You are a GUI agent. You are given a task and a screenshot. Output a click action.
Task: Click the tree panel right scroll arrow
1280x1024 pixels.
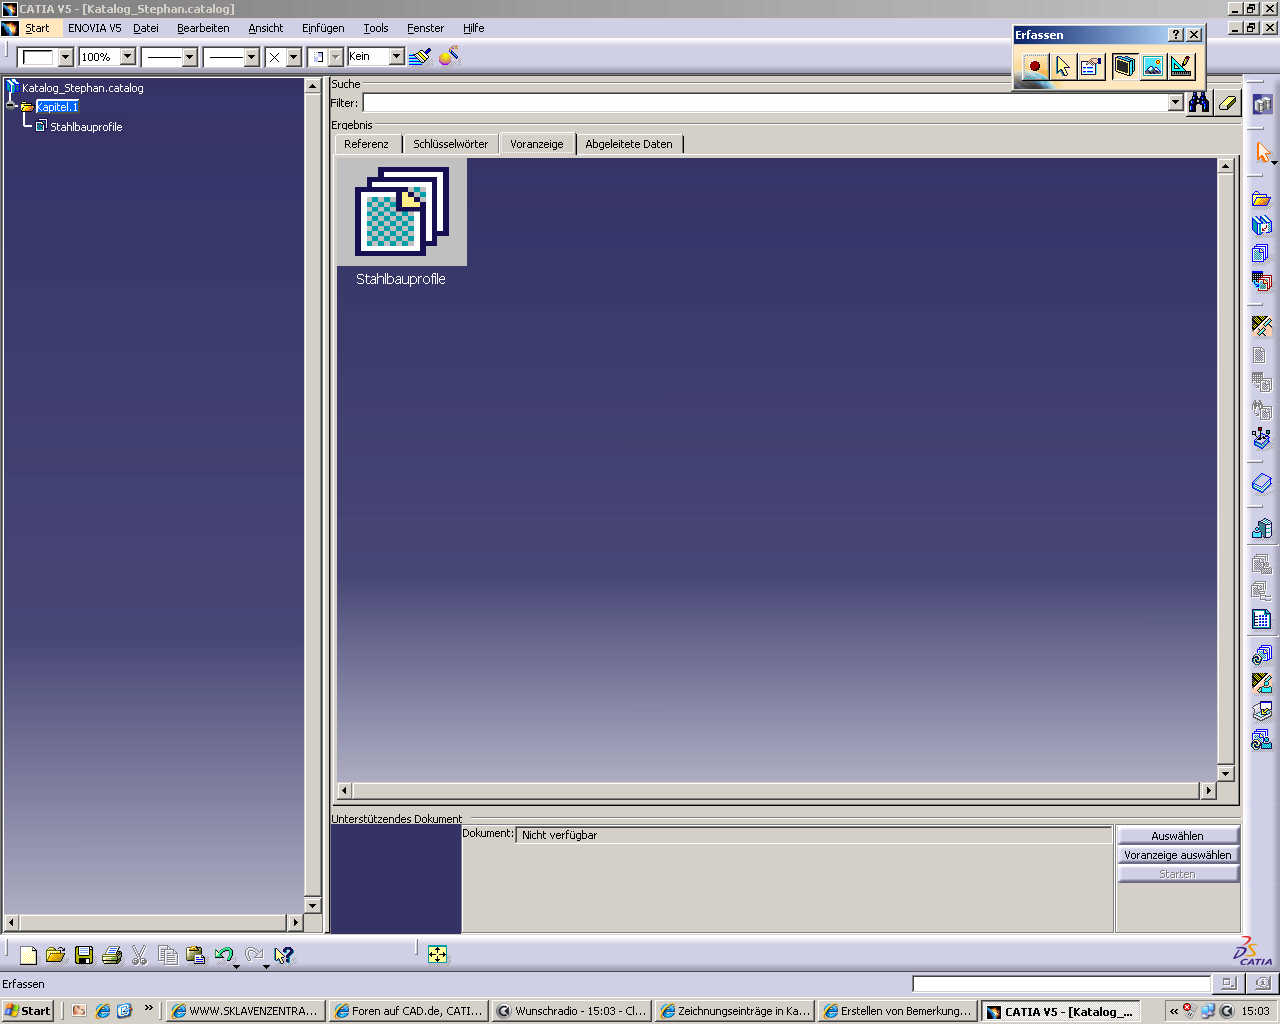pyautogui.click(x=295, y=922)
